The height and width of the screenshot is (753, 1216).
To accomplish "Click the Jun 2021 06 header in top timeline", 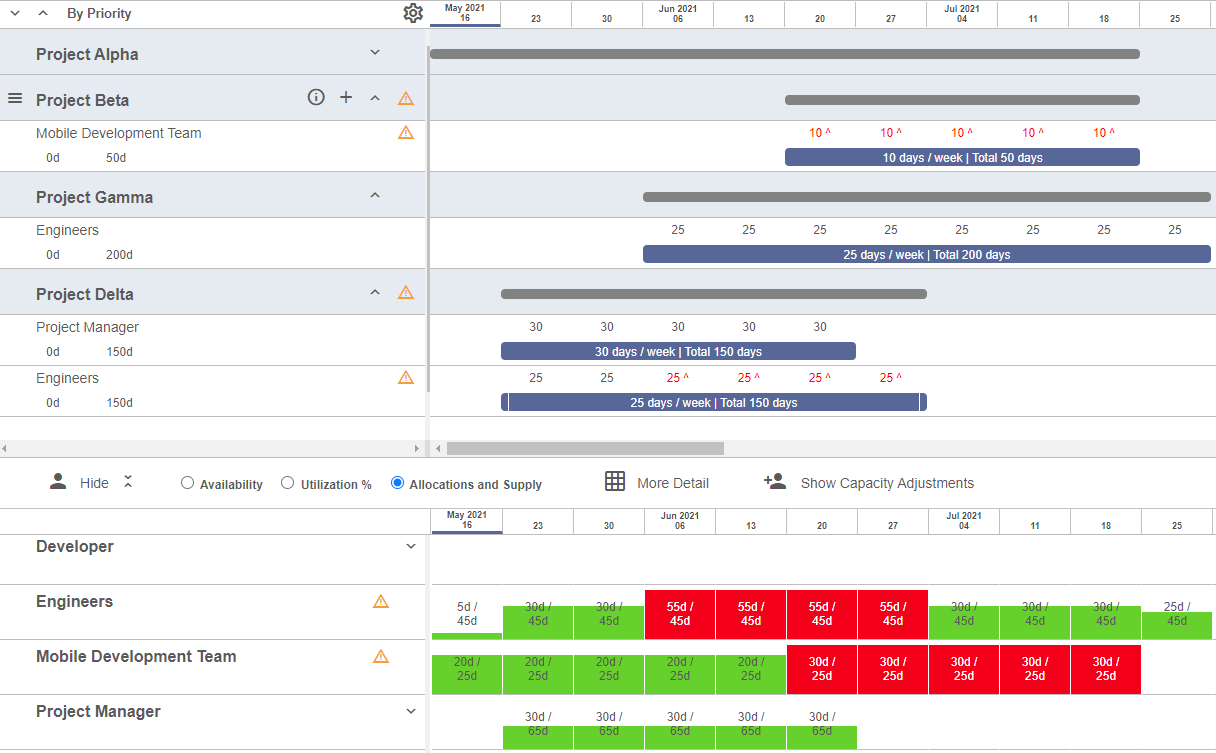I will tap(678, 13).
